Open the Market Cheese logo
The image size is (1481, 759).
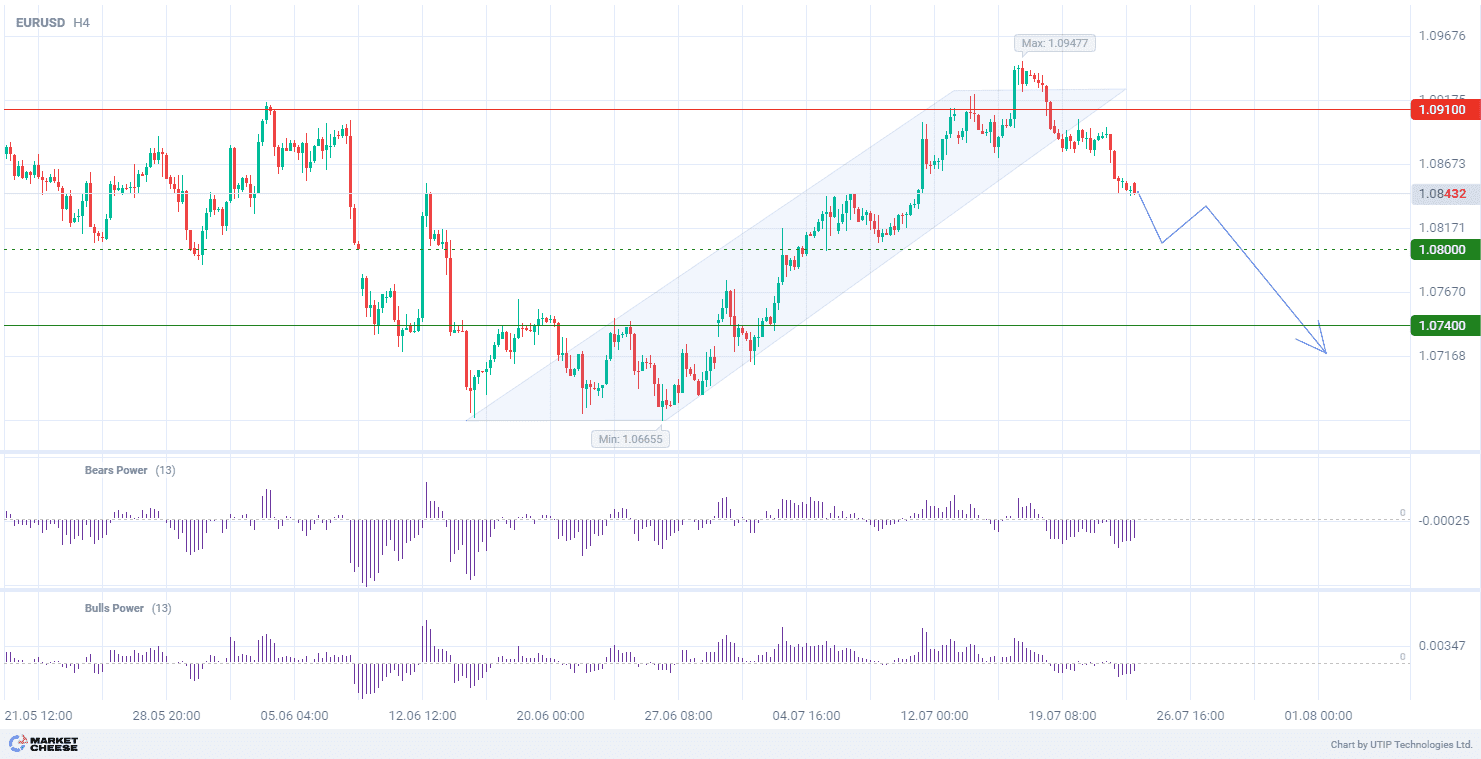pos(43,744)
